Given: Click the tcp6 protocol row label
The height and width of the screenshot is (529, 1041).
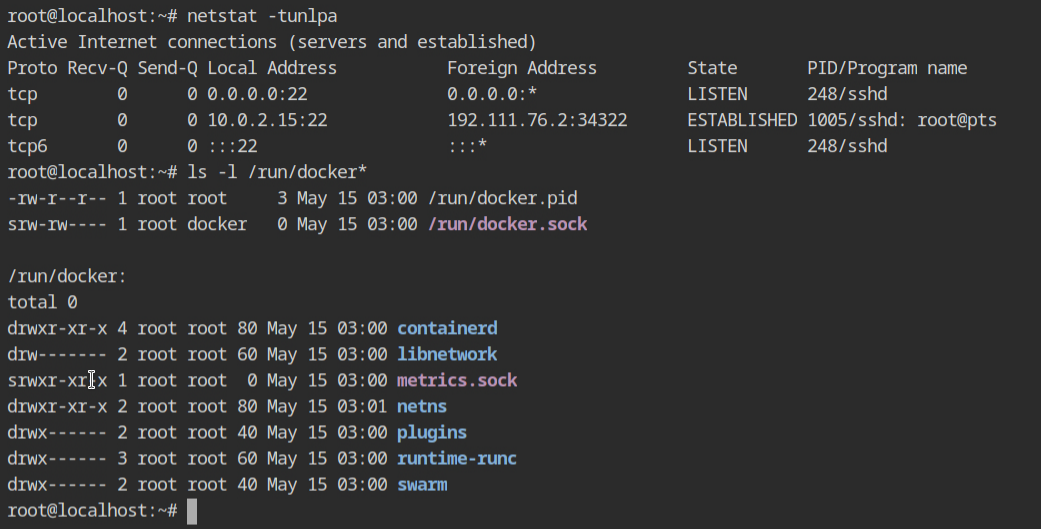Looking at the screenshot, I should pyautogui.click(x=27, y=146).
